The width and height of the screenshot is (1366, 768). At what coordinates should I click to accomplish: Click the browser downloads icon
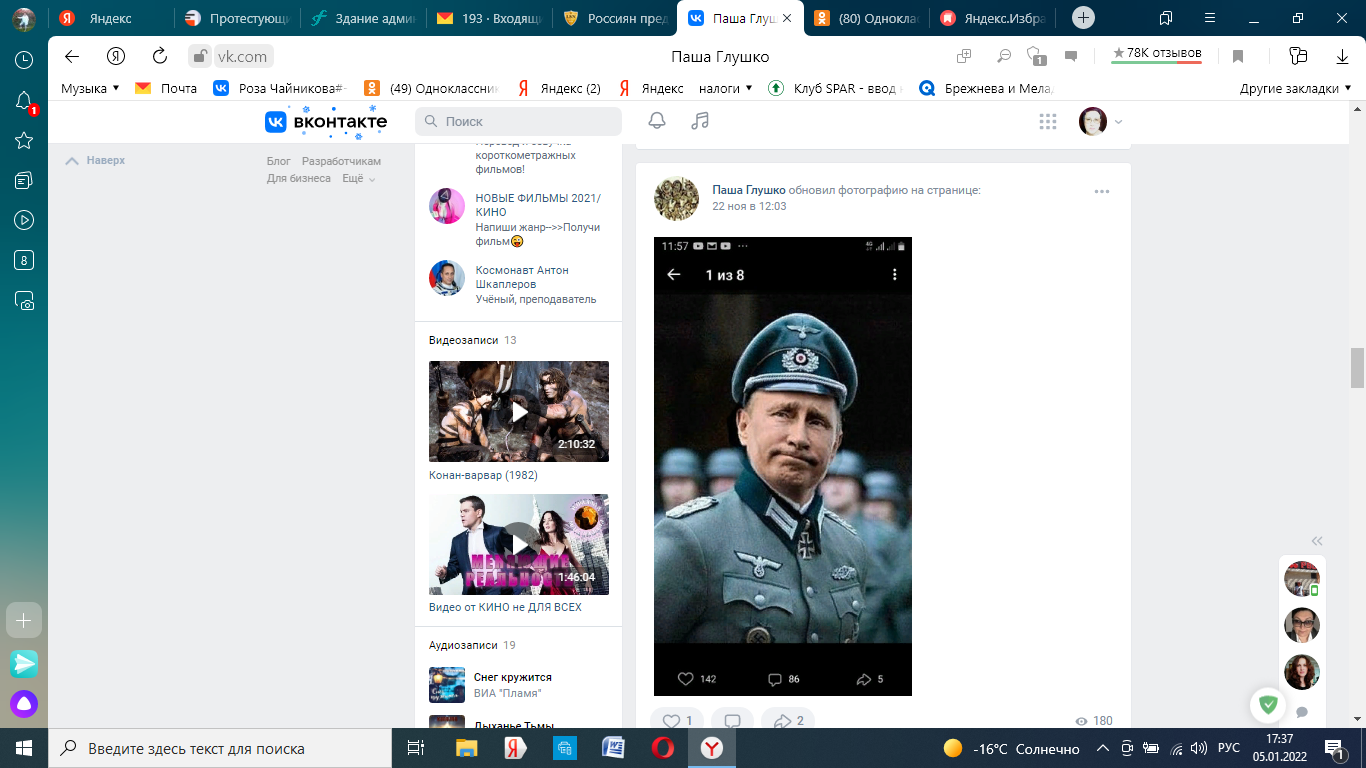click(x=1342, y=56)
